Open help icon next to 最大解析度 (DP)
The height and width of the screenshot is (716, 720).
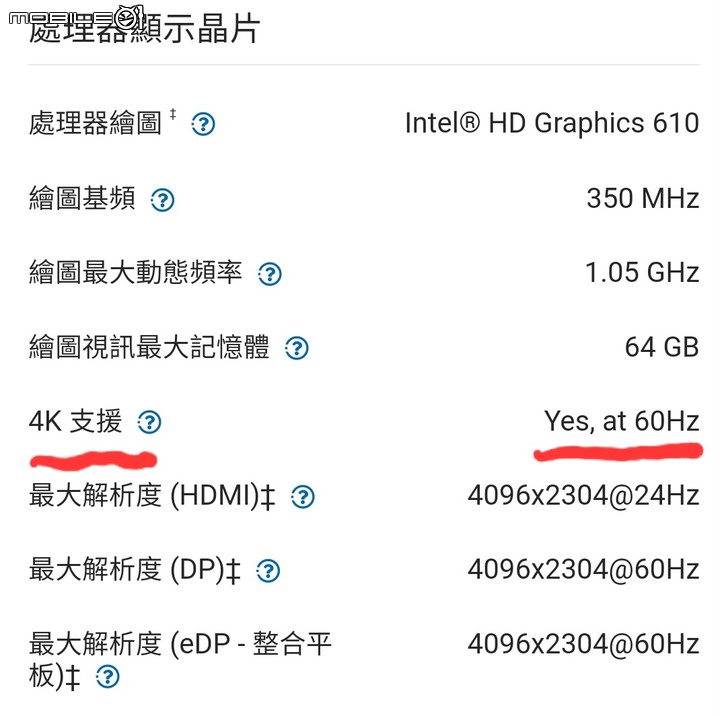coord(268,571)
